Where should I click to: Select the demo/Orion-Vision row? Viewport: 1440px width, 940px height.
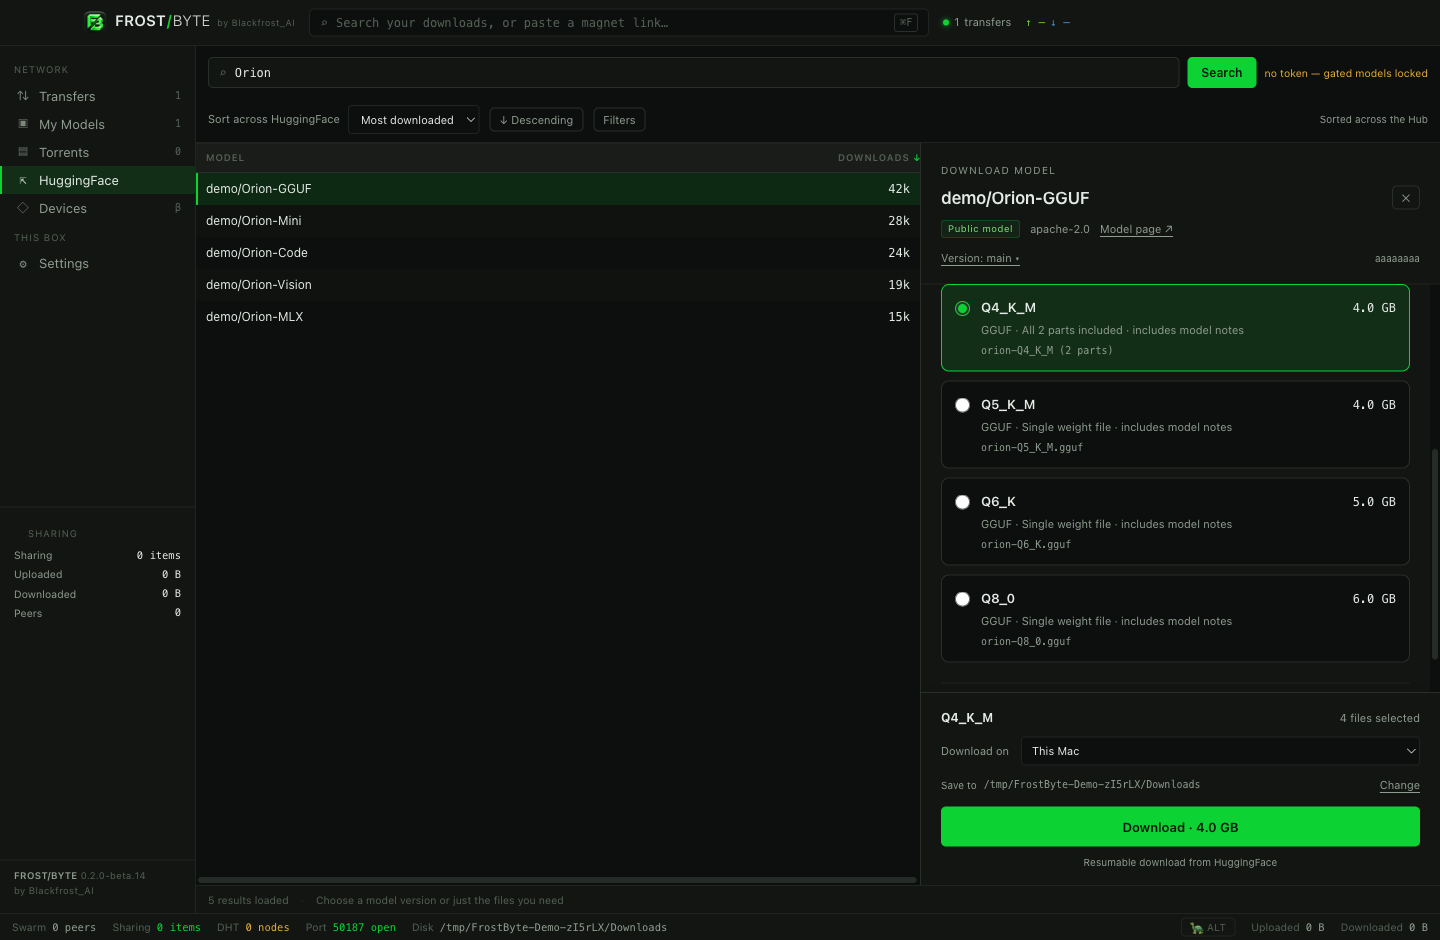558,285
